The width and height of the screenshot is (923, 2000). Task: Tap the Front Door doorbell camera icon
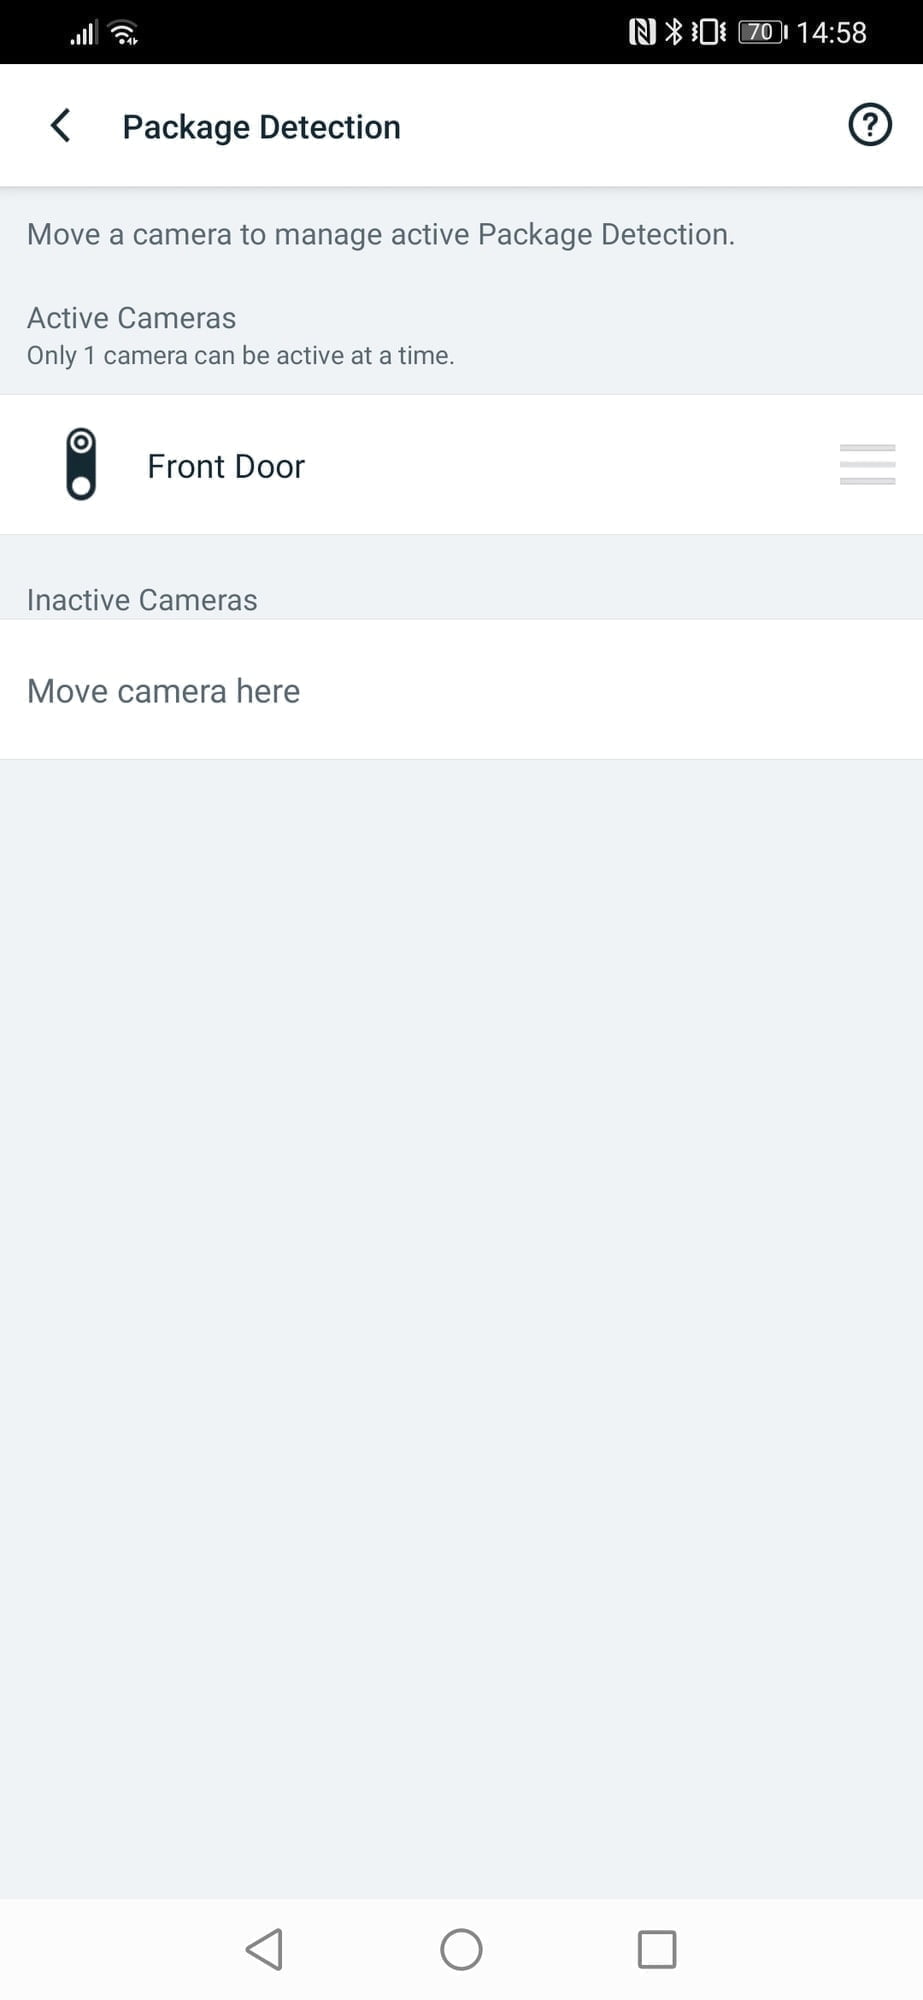(81, 464)
